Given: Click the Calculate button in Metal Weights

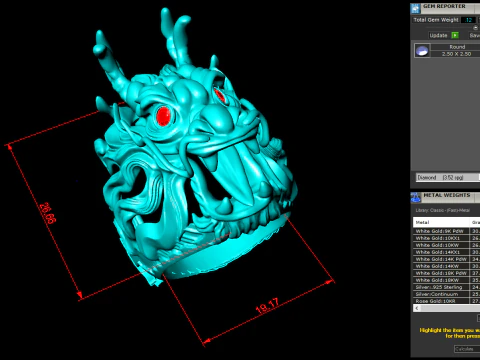Looking at the screenshot, I should click(467, 349).
